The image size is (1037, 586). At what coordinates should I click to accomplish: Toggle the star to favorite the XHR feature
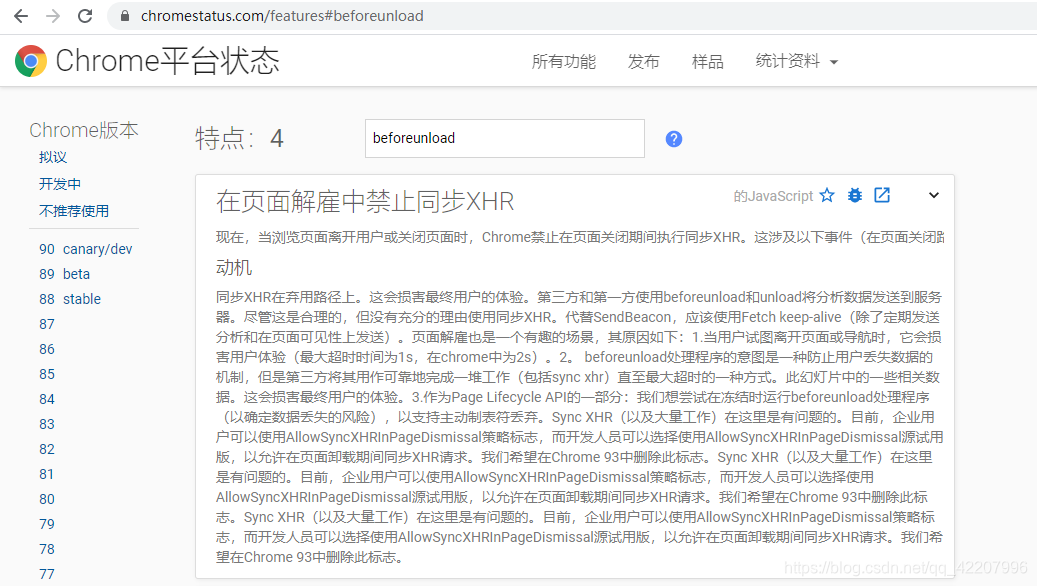[827, 195]
